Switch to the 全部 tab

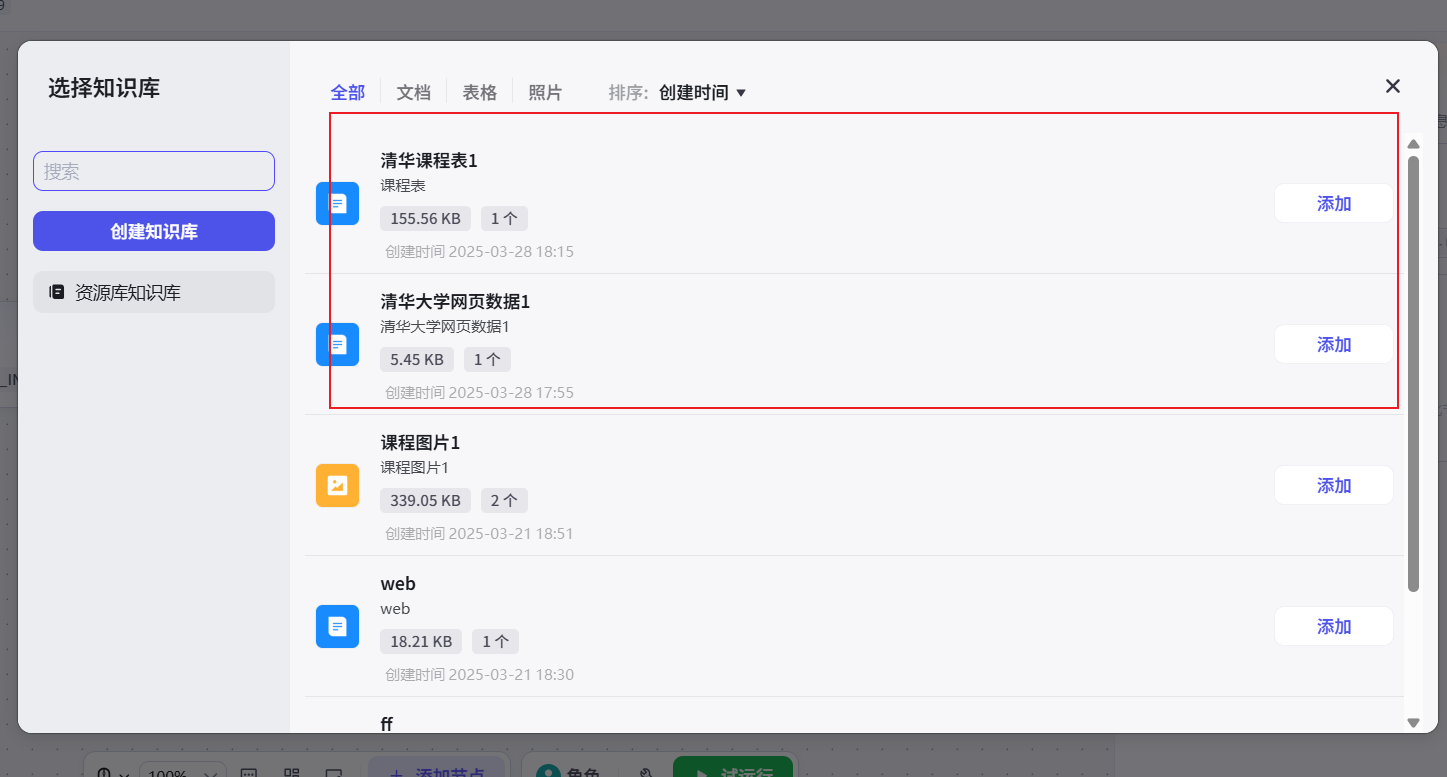(348, 92)
